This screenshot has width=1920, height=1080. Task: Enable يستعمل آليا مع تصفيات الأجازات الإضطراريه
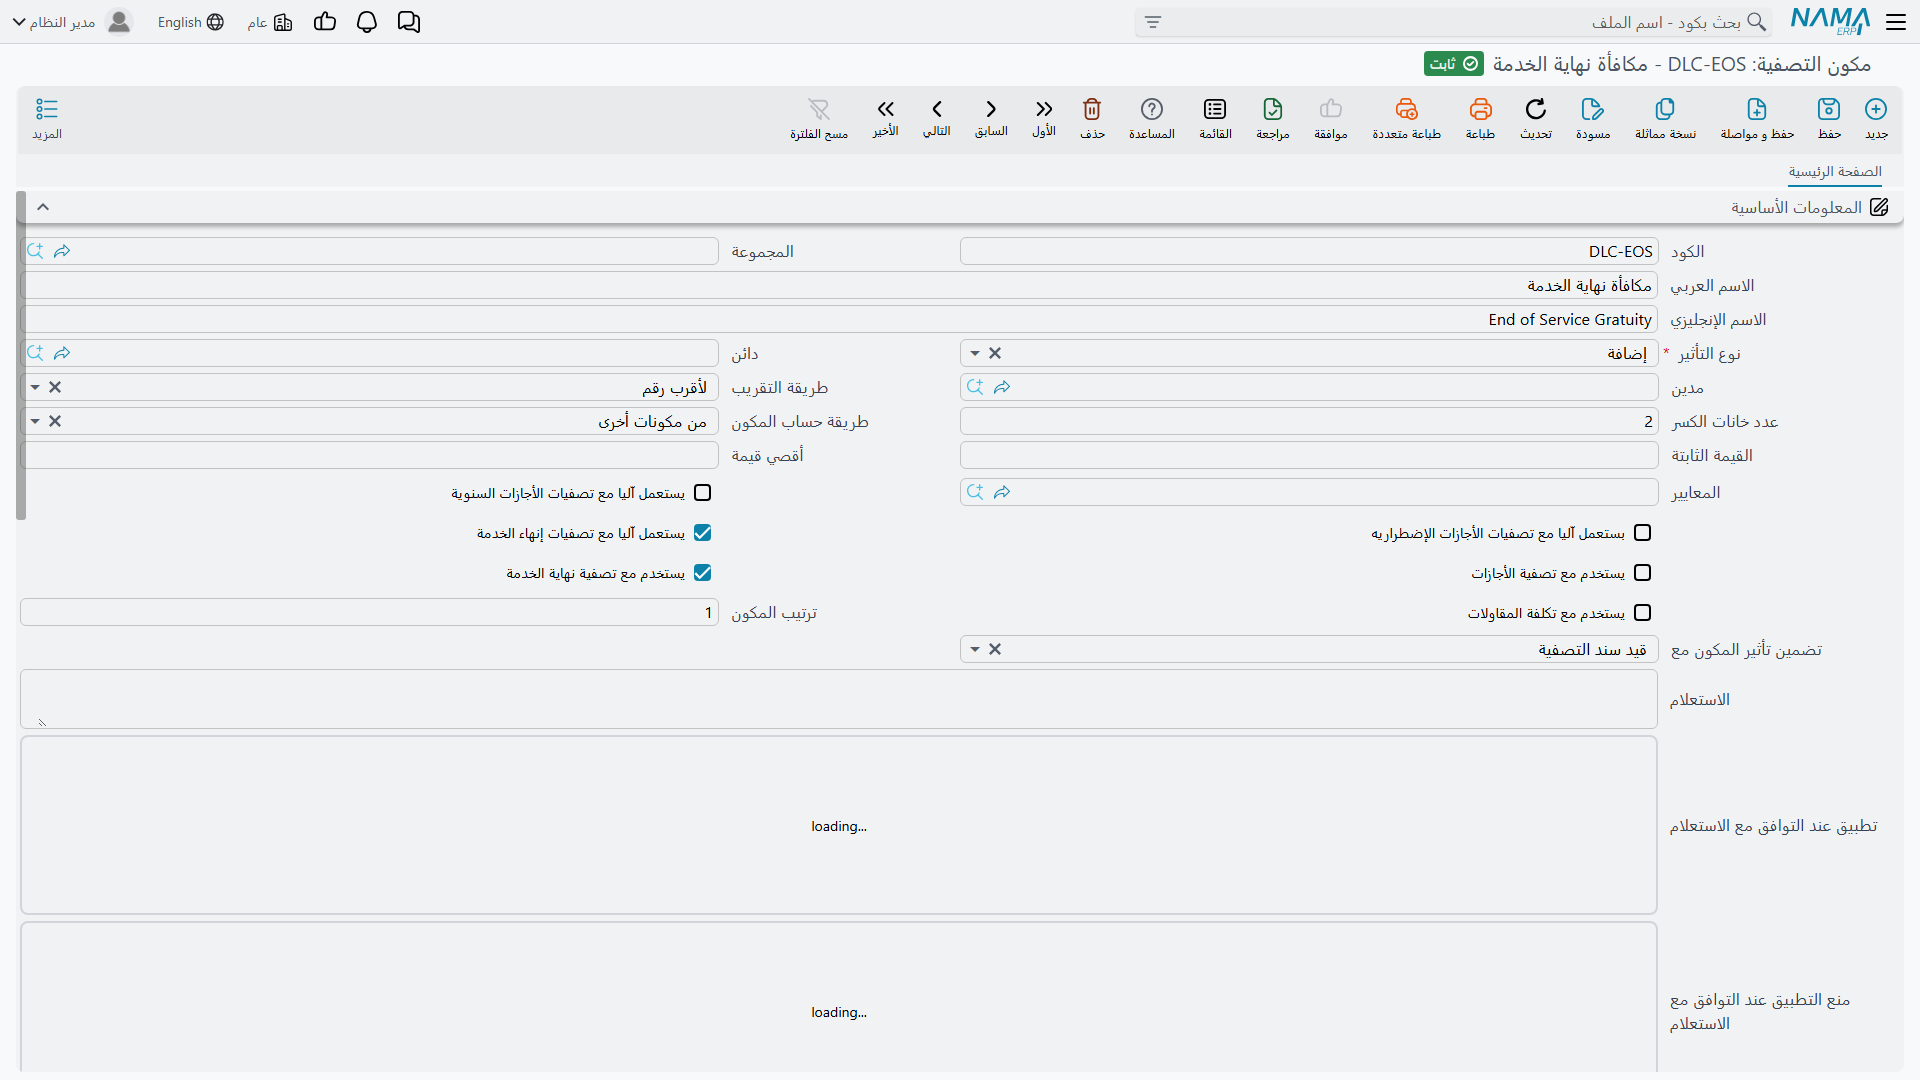click(x=1642, y=533)
